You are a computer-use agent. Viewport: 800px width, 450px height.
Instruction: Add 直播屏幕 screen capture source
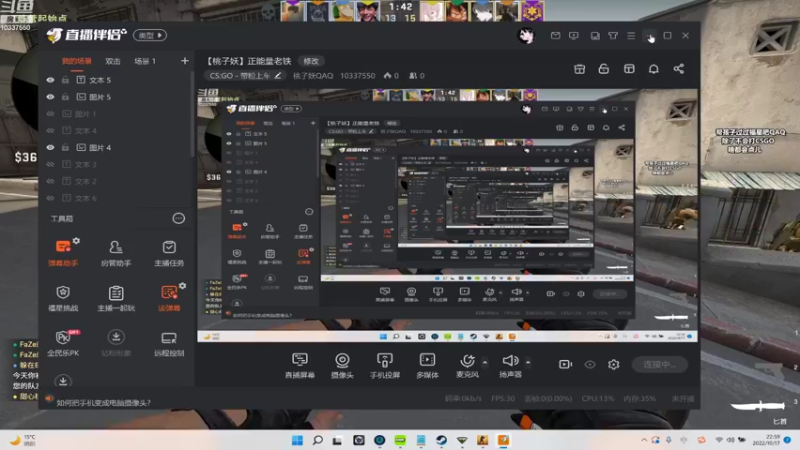299,365
